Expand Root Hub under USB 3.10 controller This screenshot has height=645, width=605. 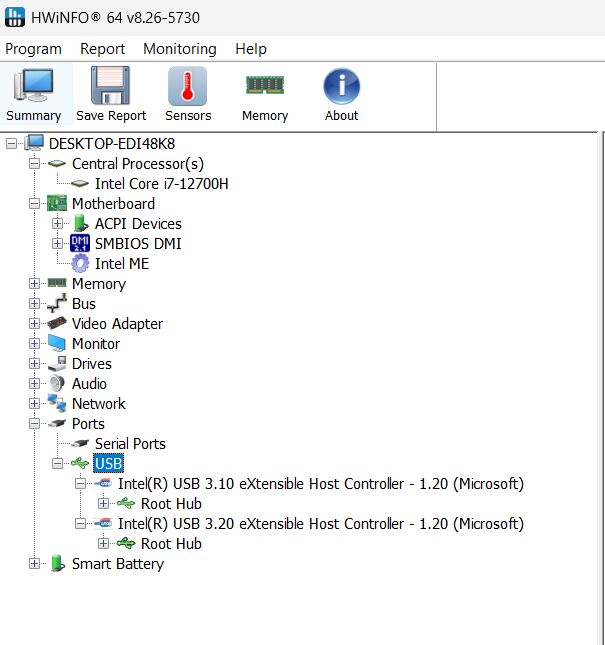point(104,503)
